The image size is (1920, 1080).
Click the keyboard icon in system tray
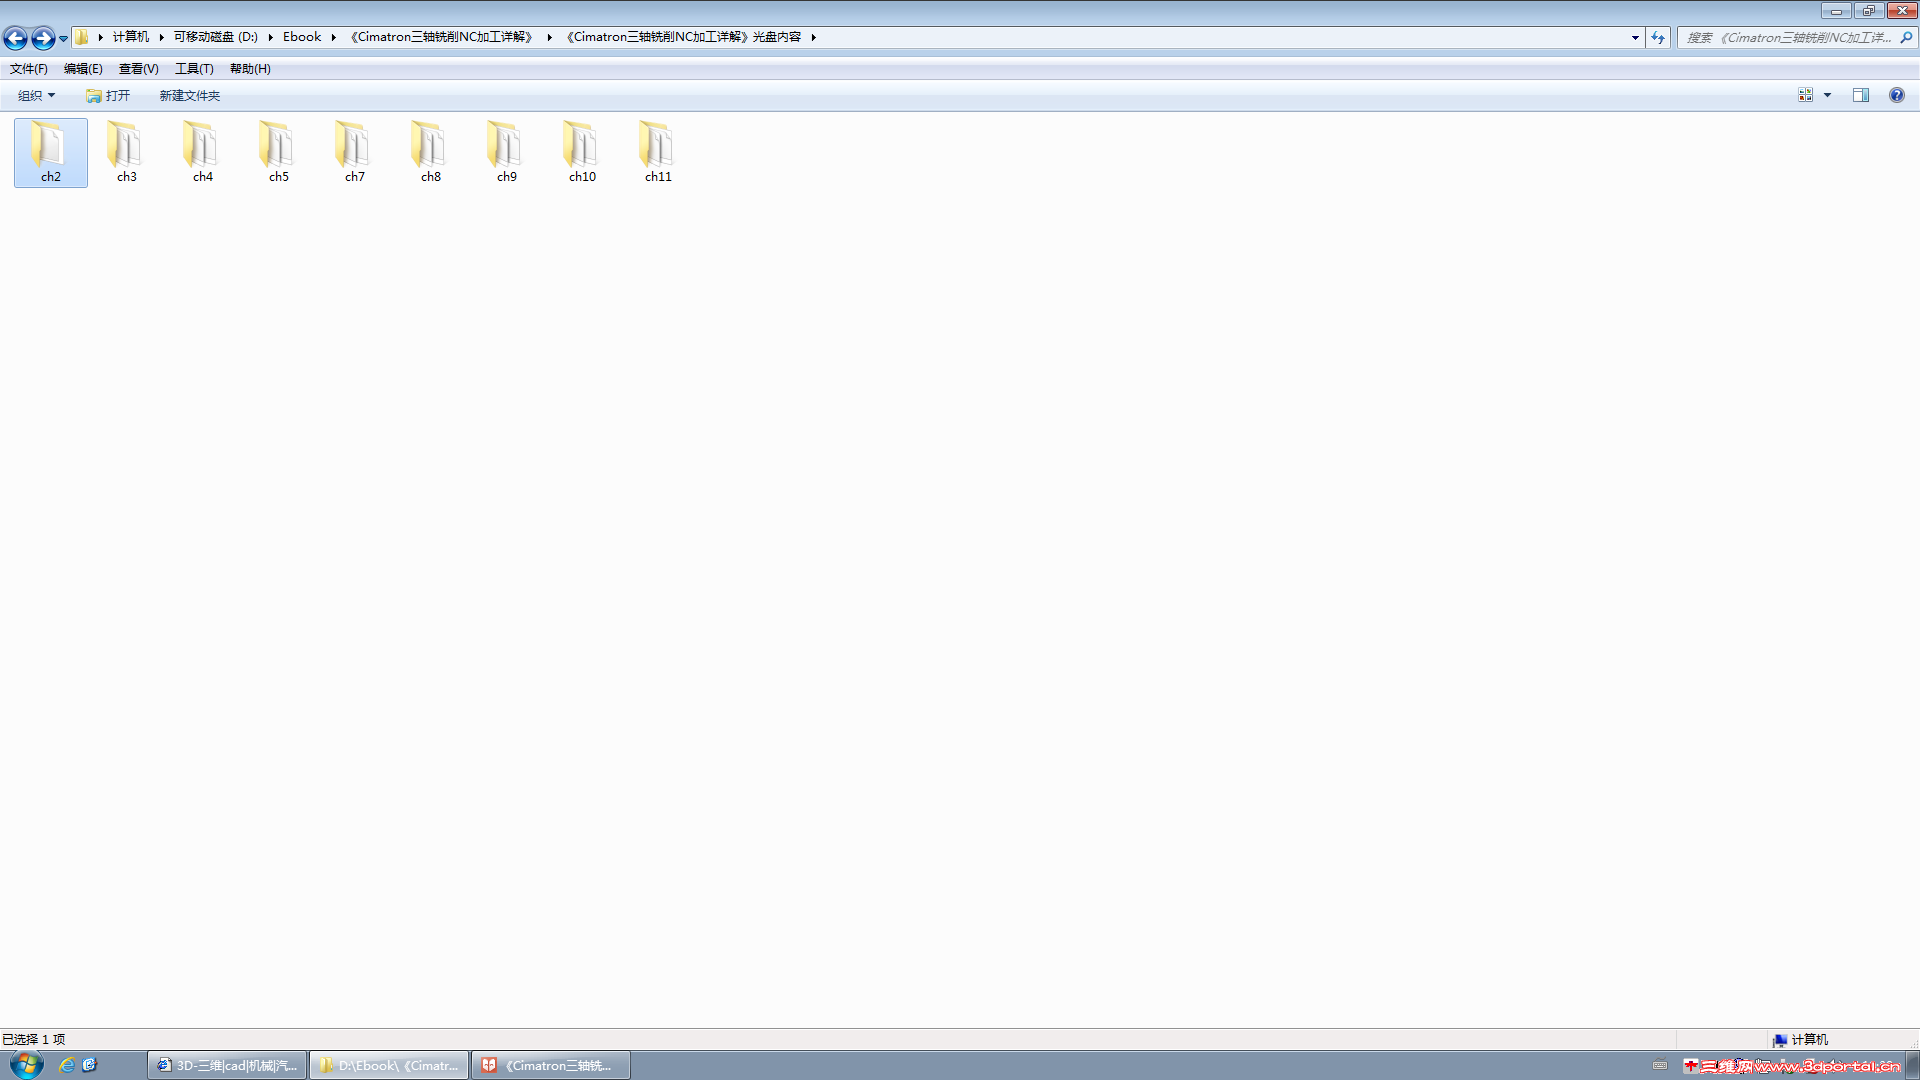point(1660,1066)
